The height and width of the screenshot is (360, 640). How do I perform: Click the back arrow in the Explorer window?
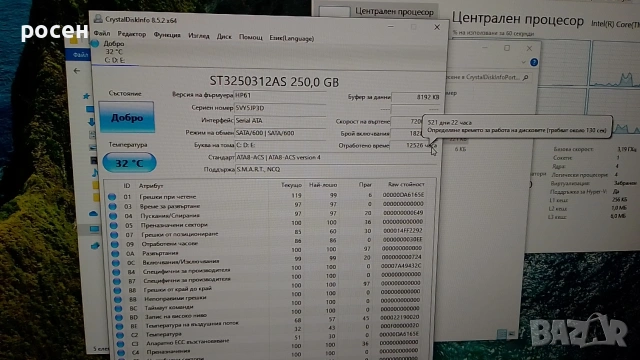77,71
